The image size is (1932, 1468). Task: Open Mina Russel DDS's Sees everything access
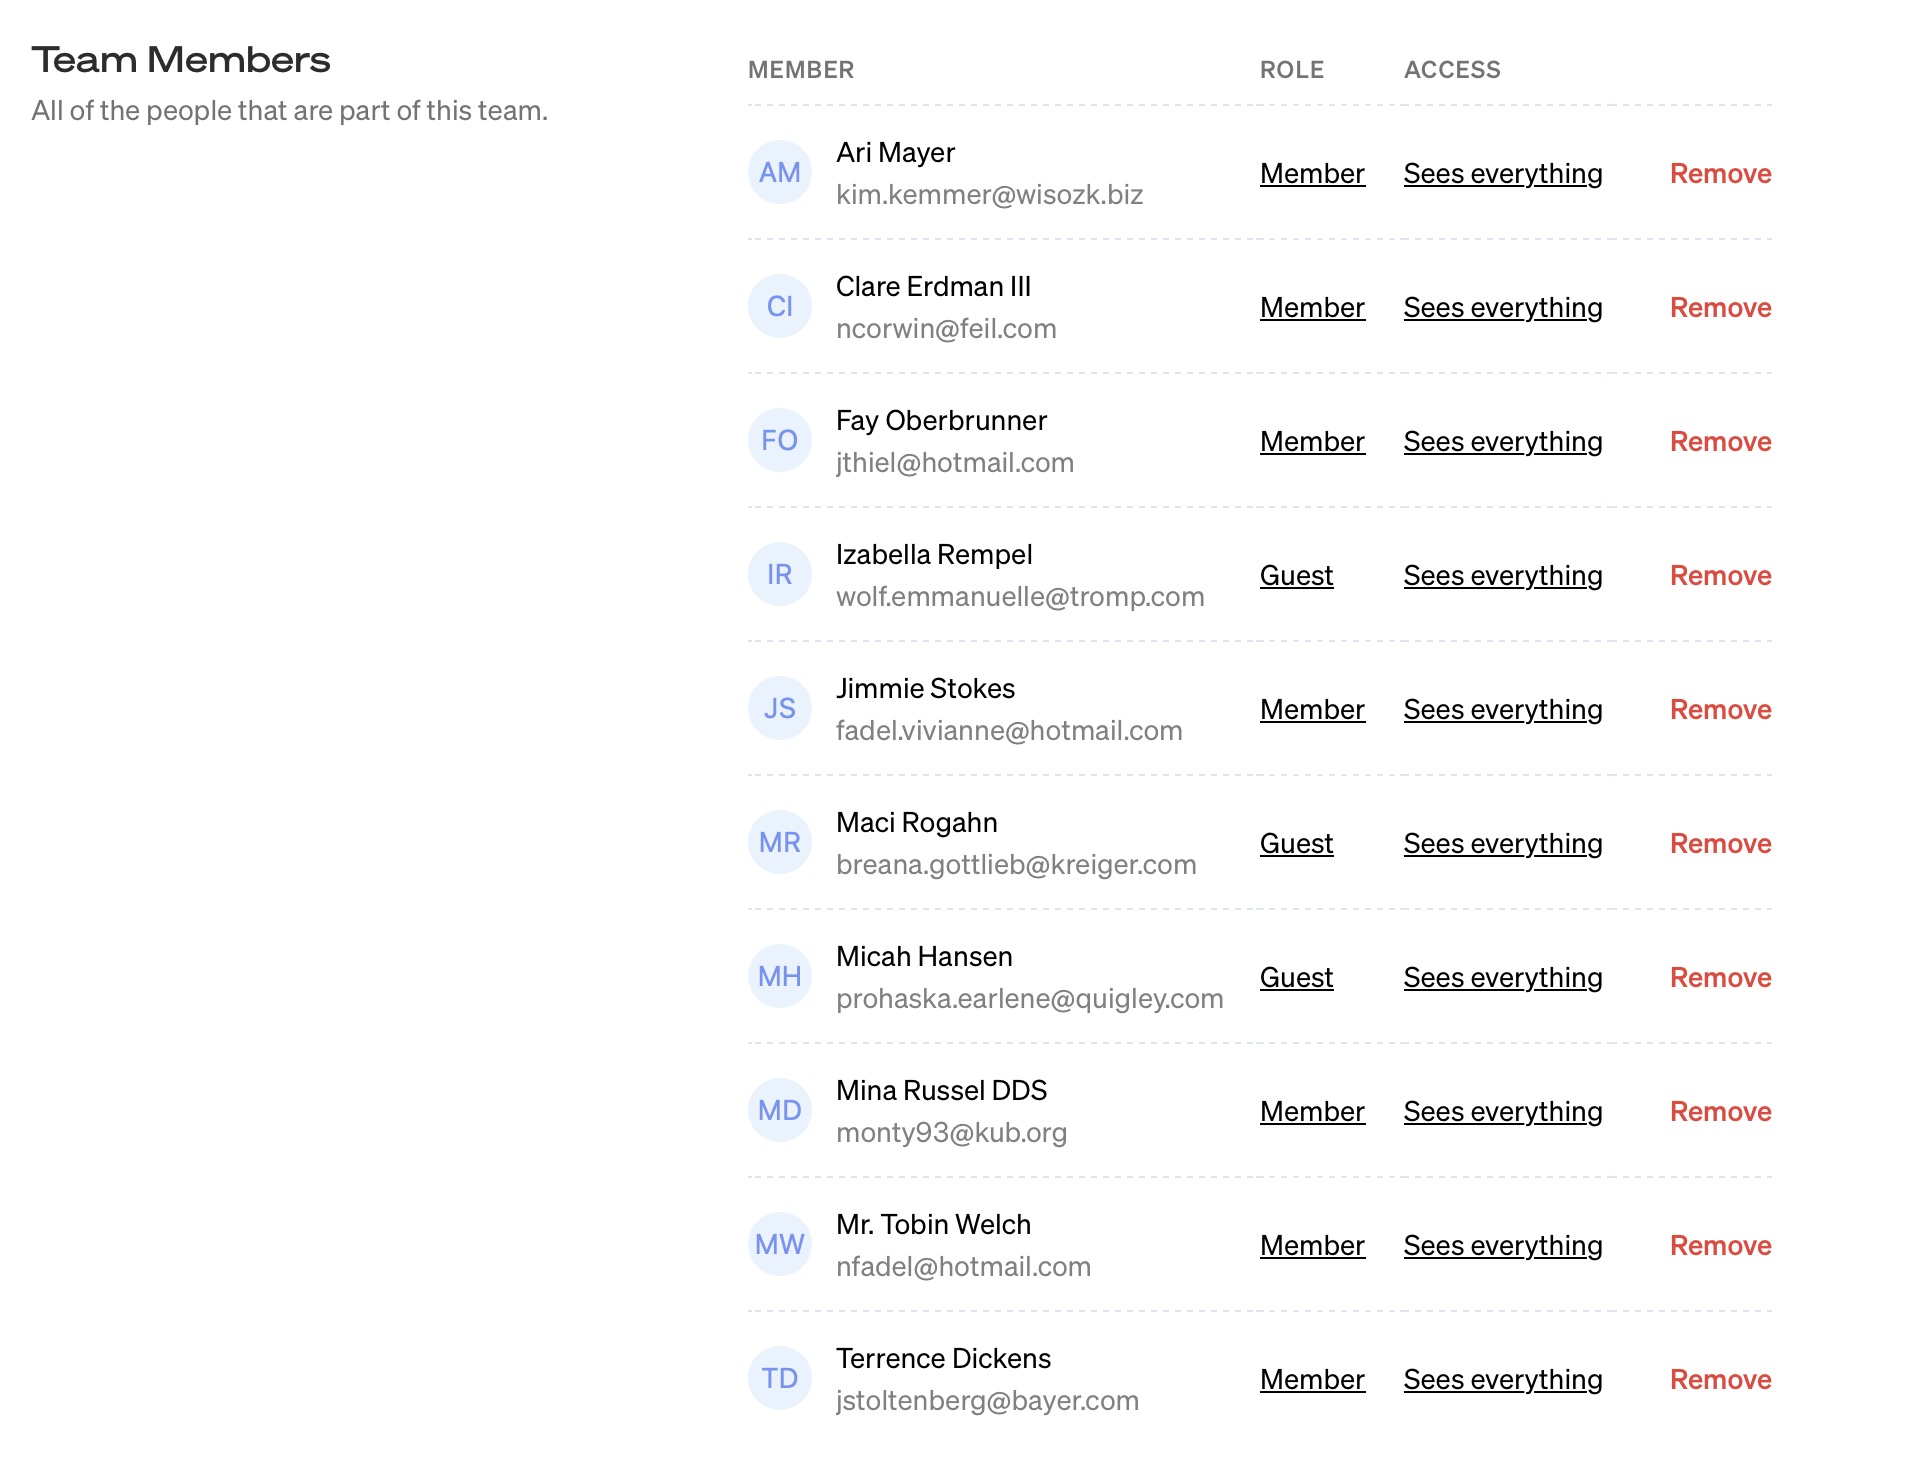pos(1503,1111)
